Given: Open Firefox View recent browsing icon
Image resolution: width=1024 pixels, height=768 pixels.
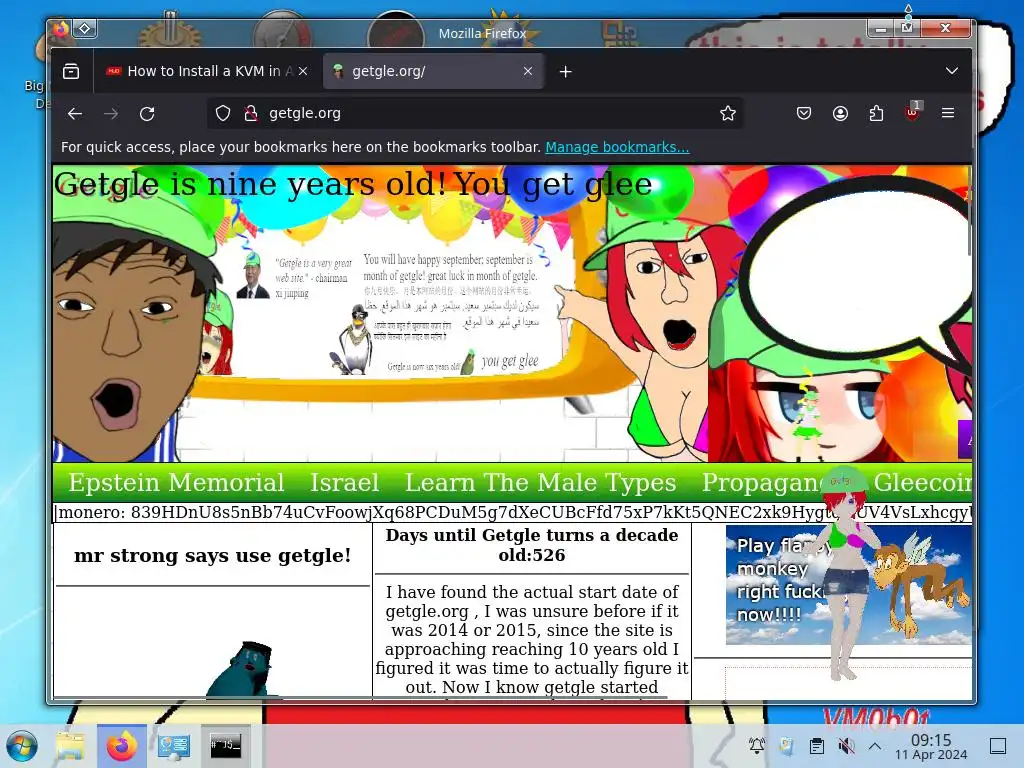Looking at the screenshot, I should coord(71,71).
